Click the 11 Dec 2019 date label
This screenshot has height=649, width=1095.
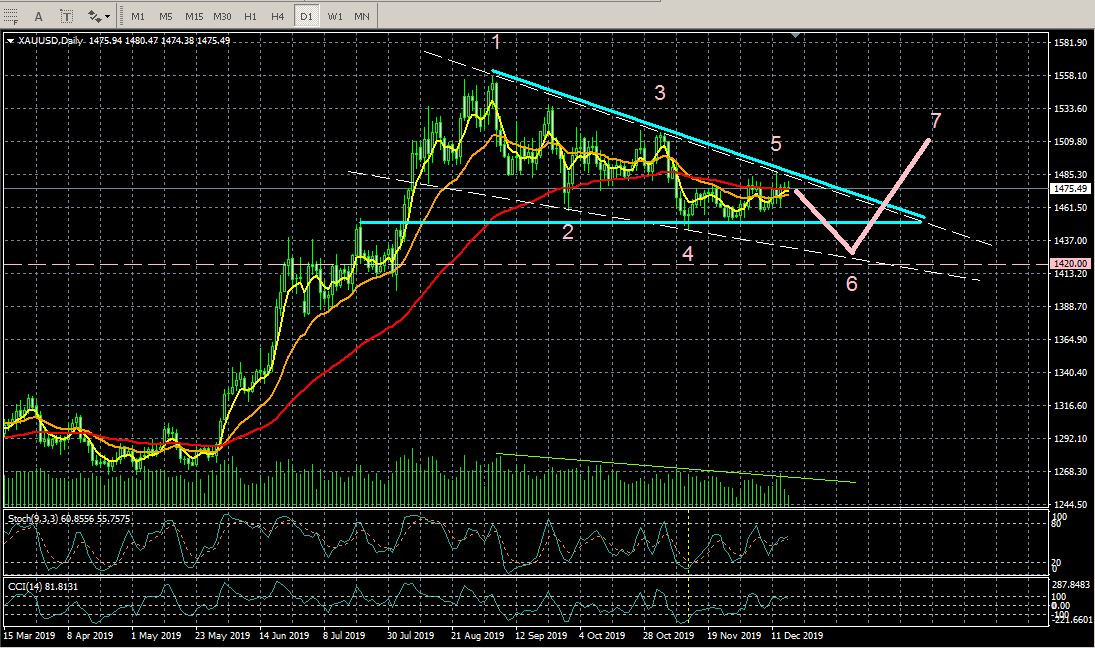797,636
